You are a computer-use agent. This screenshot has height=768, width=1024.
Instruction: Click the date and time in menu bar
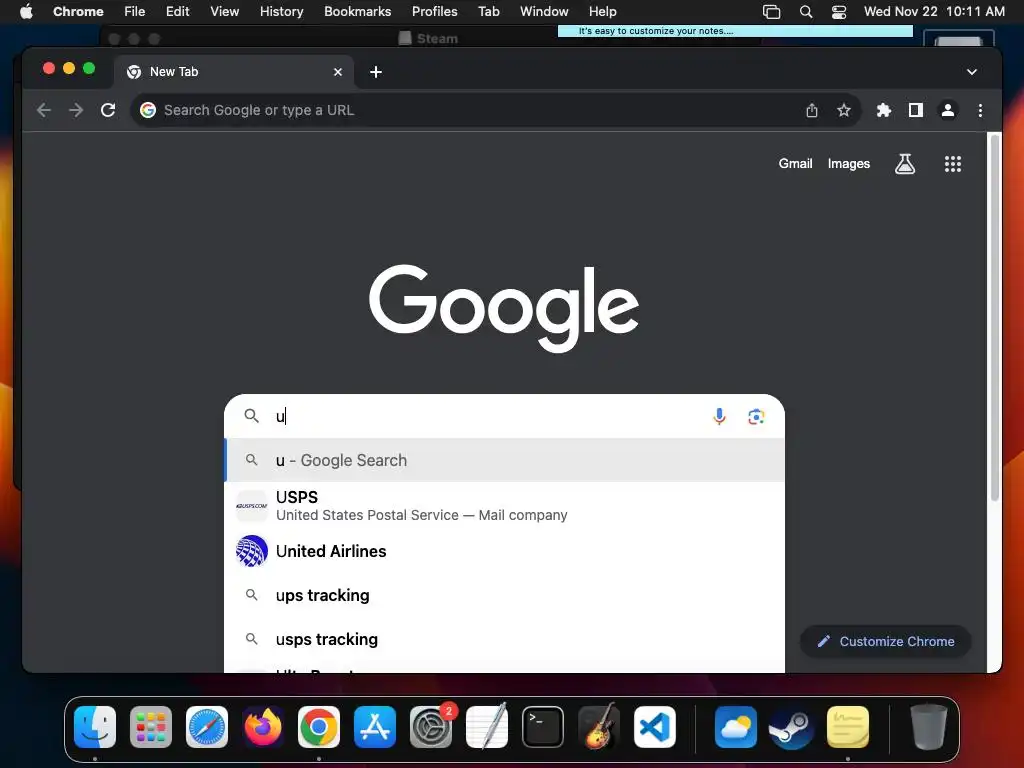934,11
